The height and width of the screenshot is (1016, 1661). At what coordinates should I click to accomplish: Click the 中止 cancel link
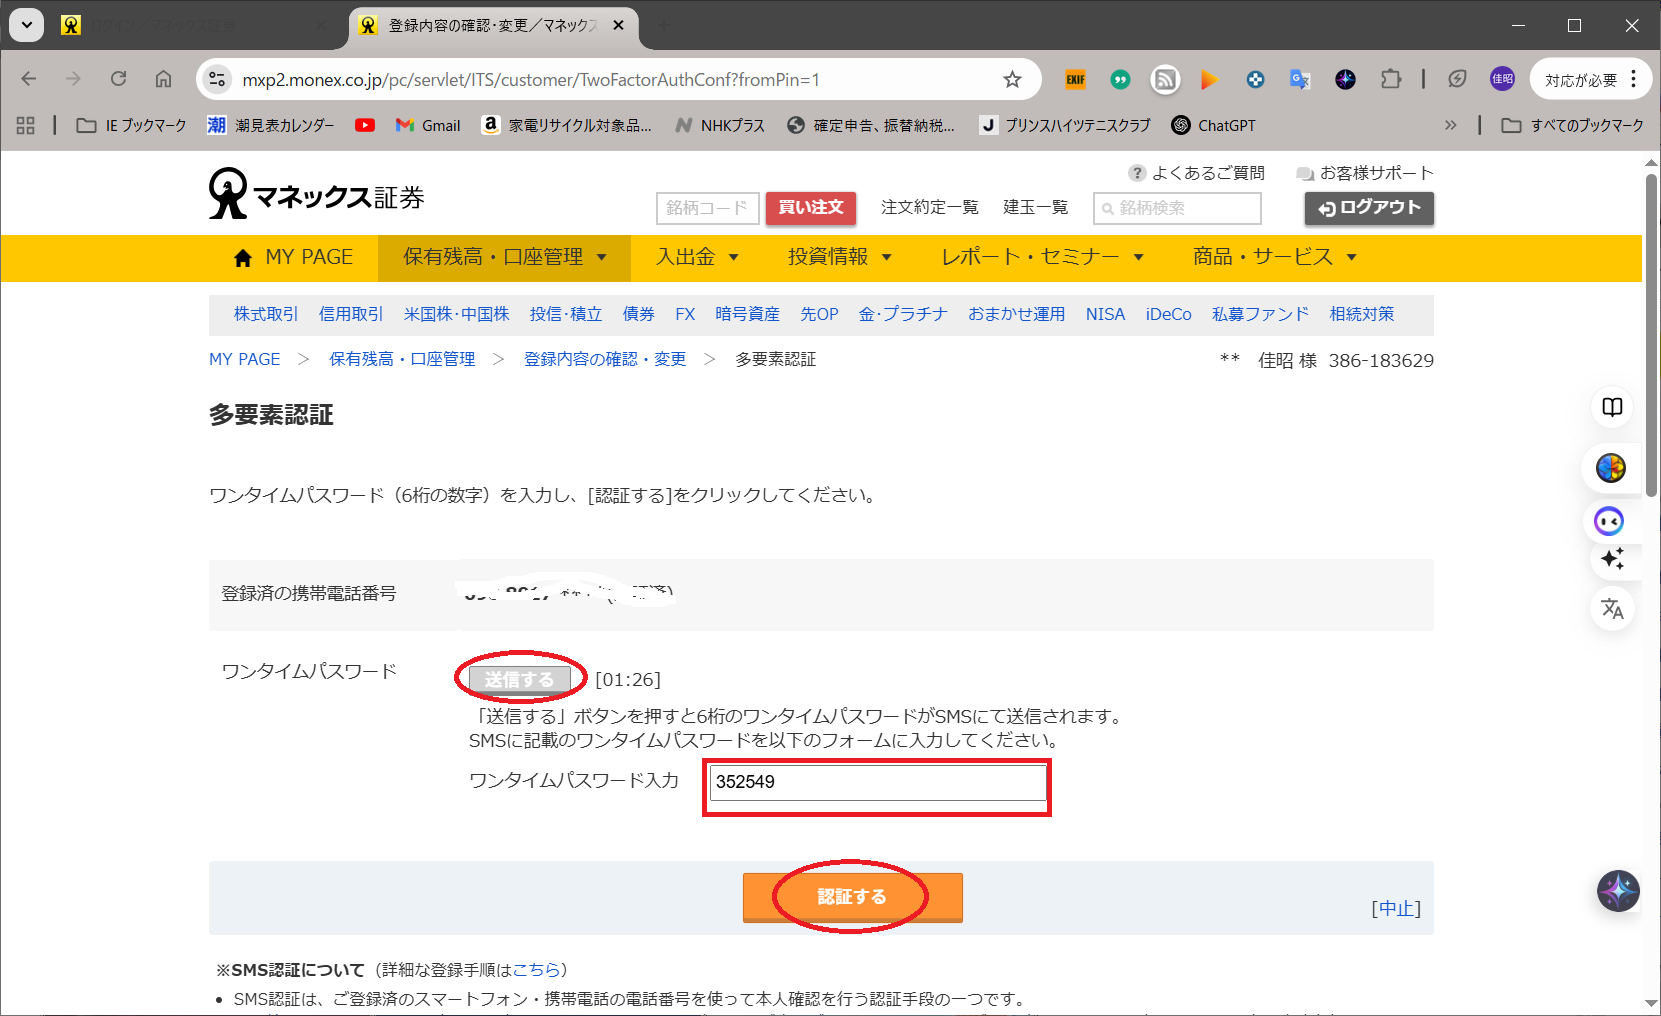(x=1395, y=908)
